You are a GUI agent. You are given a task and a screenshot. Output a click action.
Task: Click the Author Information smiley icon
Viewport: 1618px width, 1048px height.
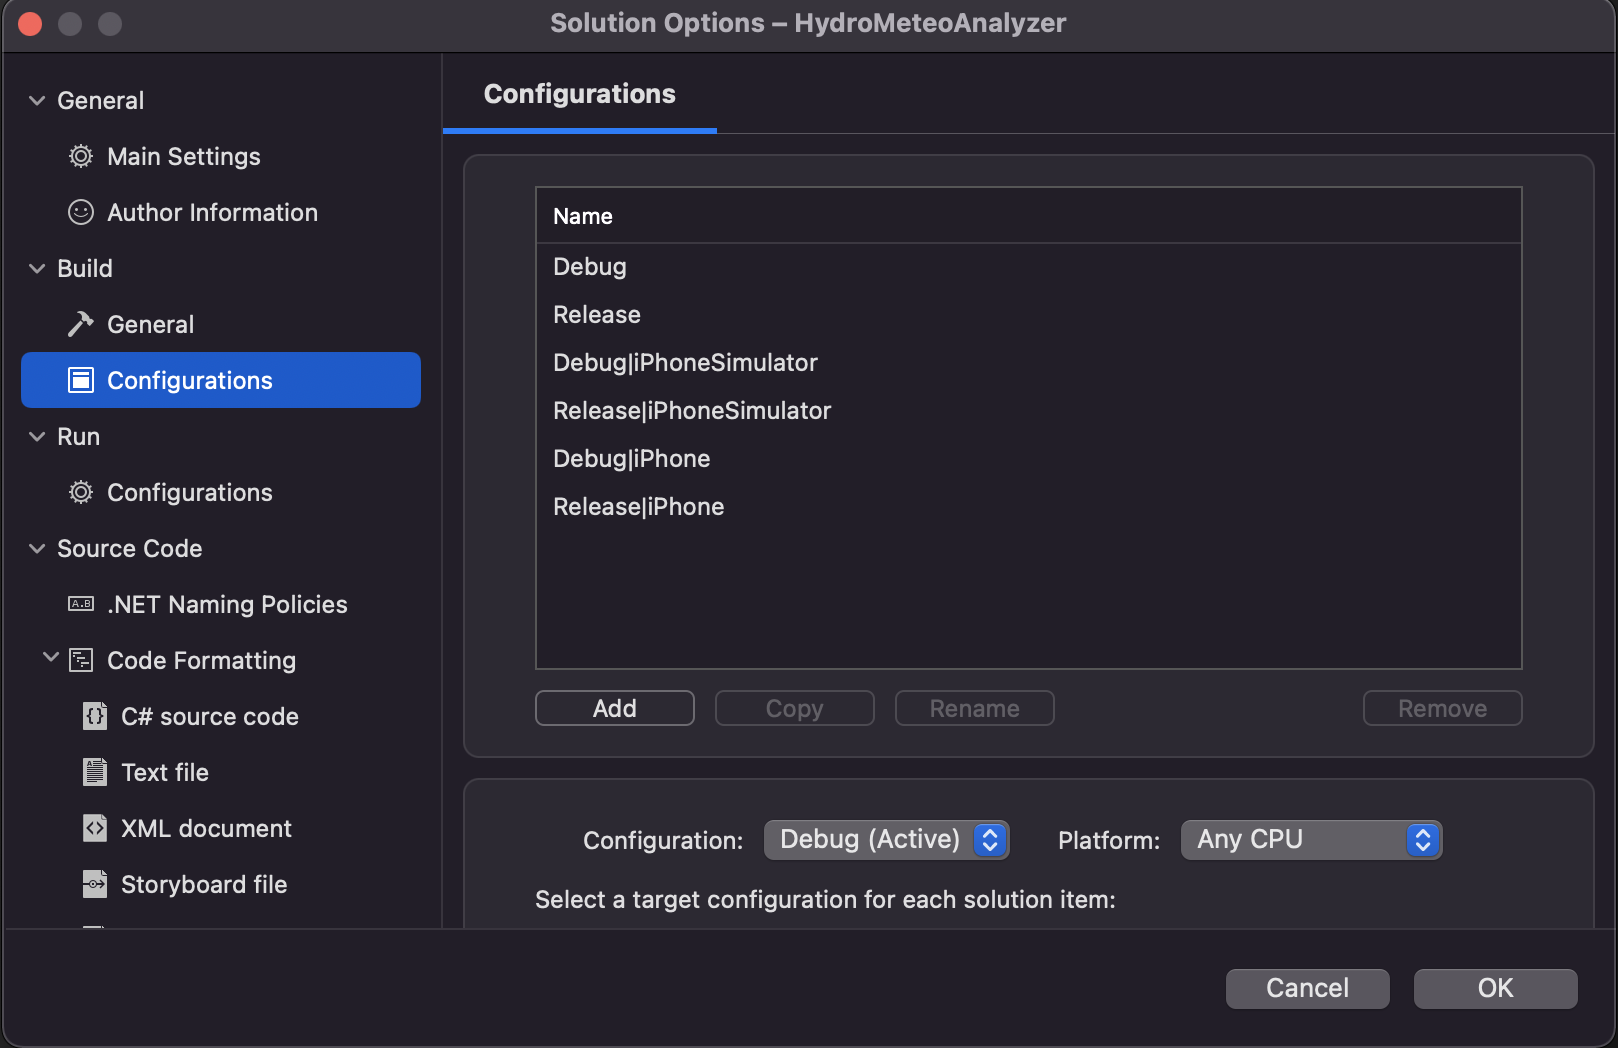pyautogui.click(x=81, y=213)
